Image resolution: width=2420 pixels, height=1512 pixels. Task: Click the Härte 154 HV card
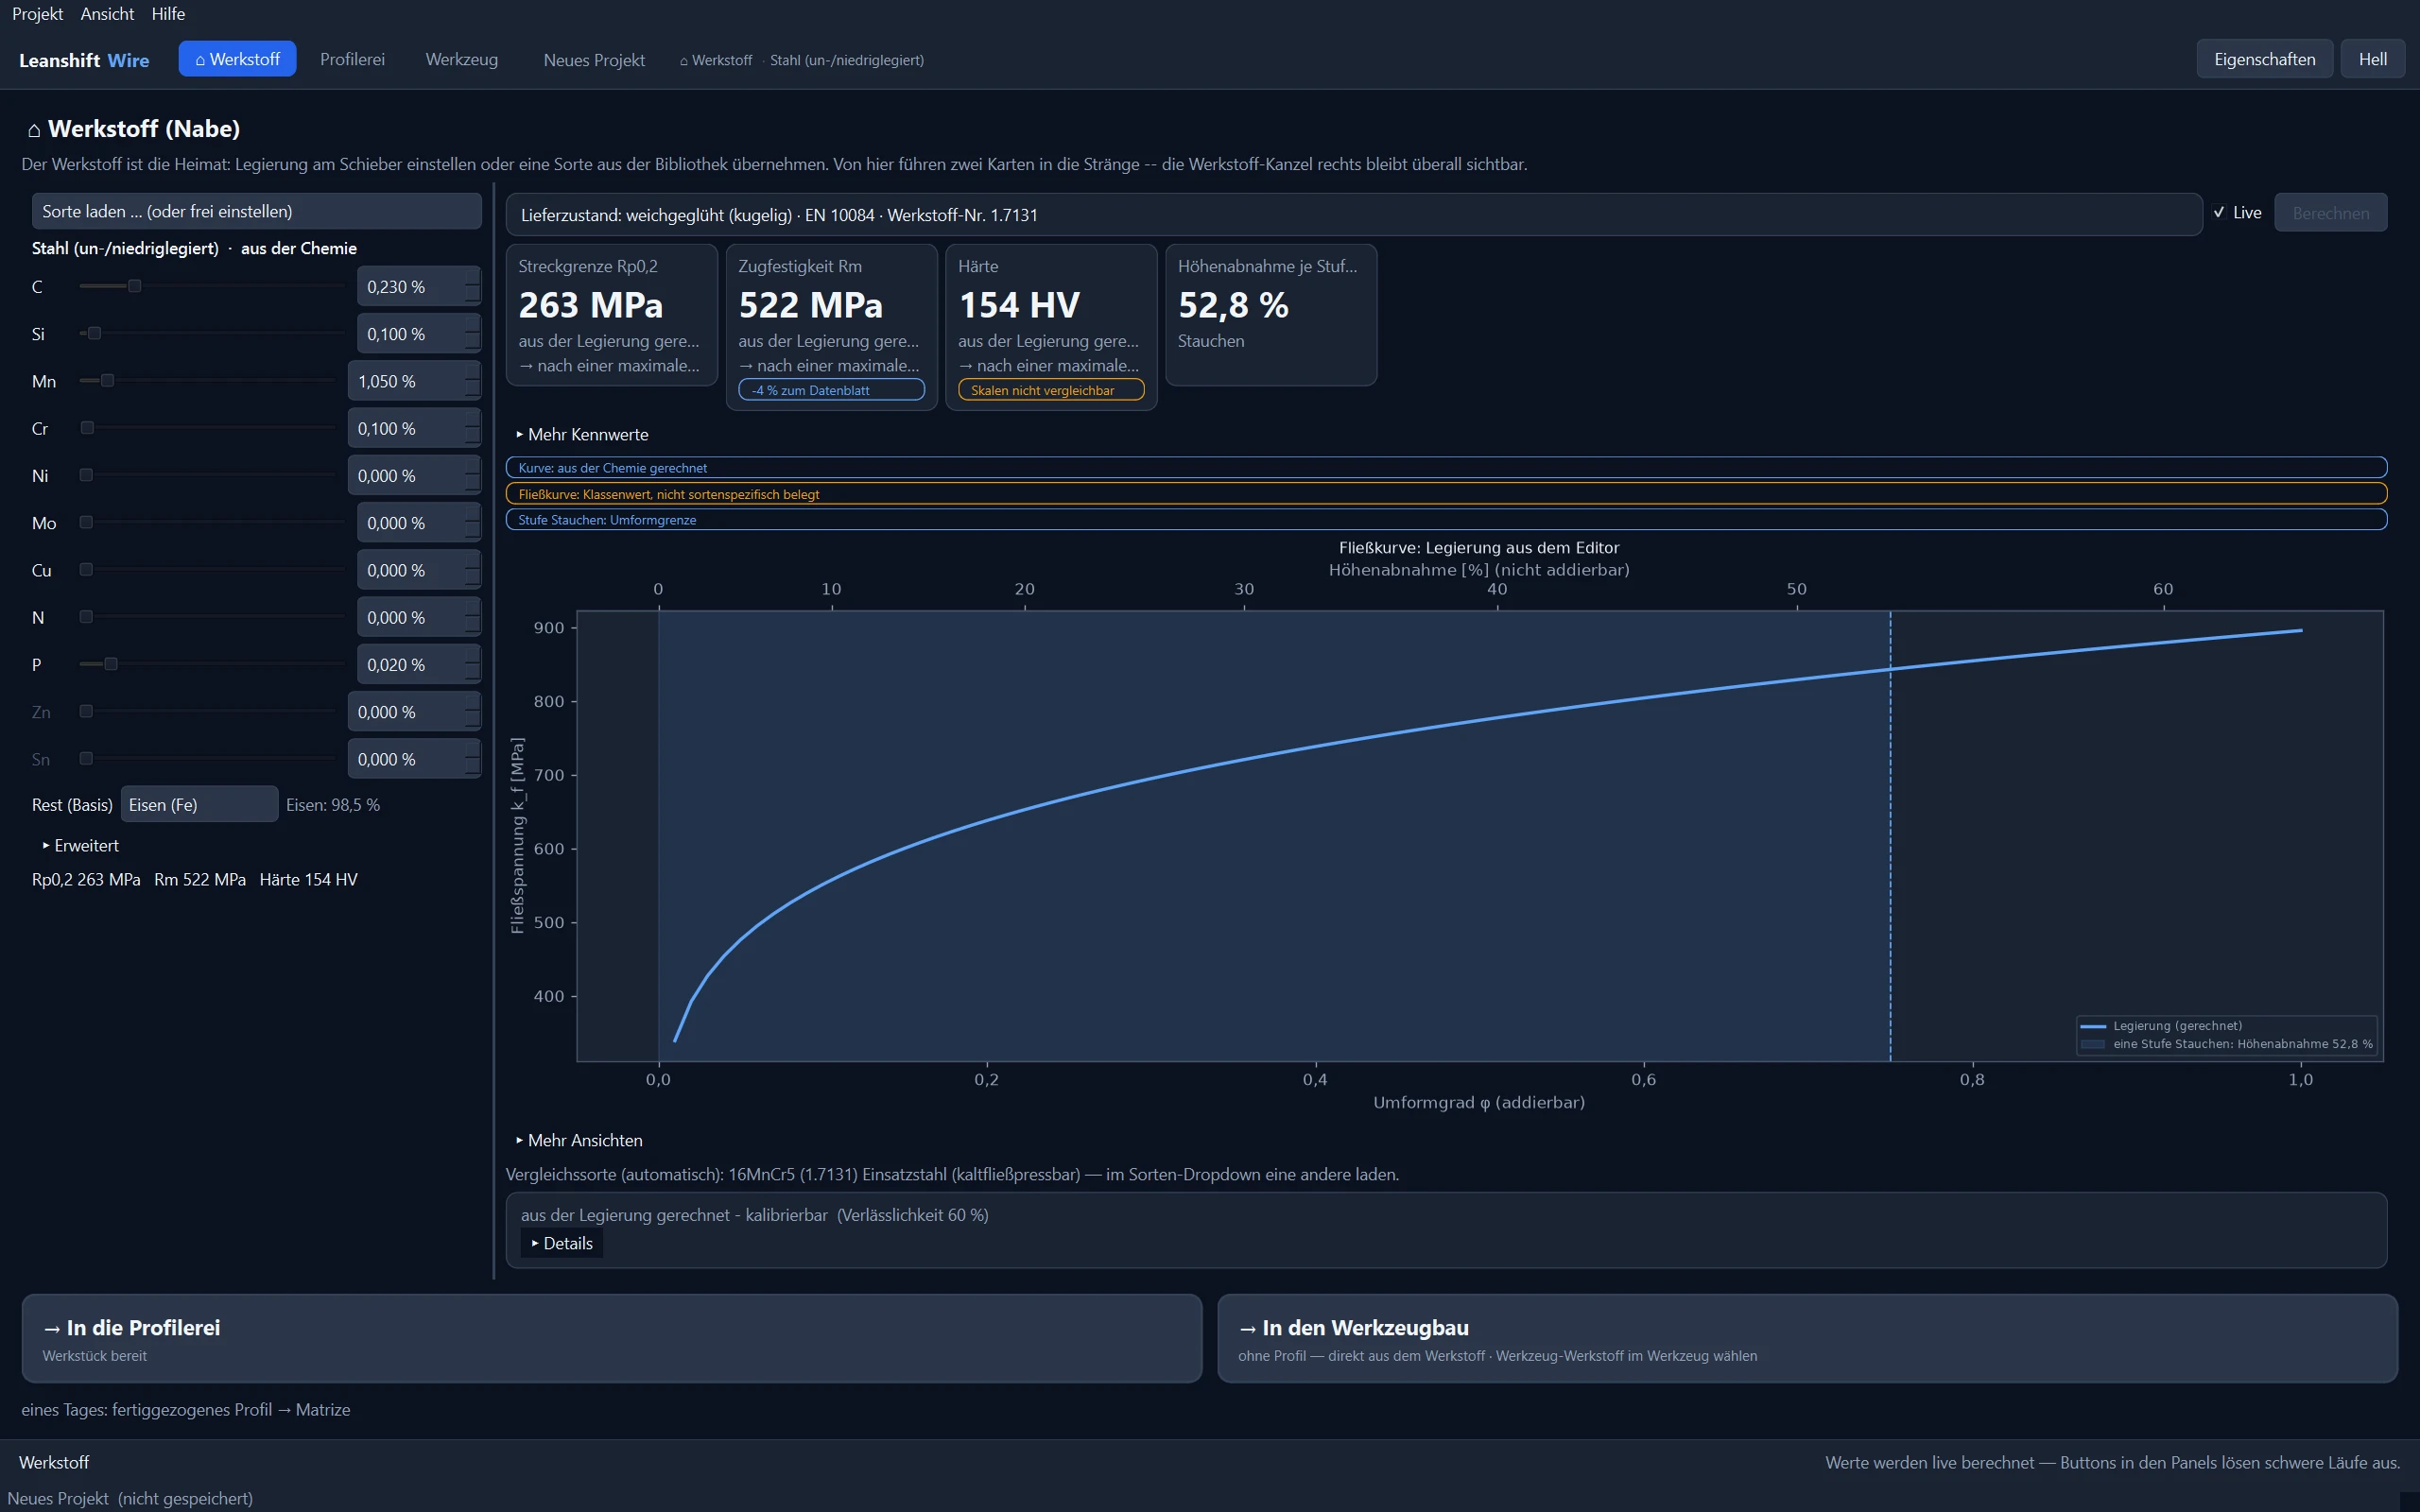tap(1051, 327)
